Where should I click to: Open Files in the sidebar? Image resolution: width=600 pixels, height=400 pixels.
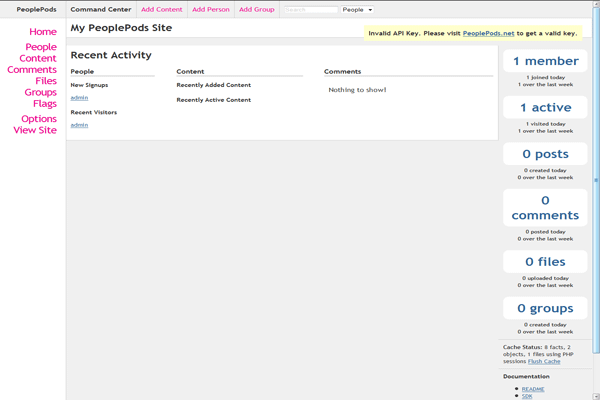46,81
